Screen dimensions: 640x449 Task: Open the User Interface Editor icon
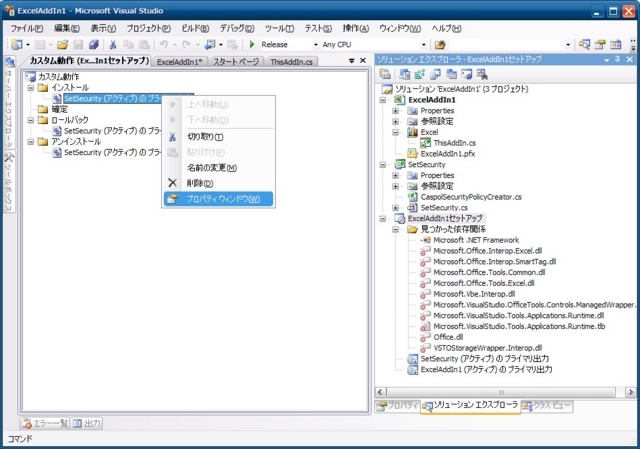pyautogui.click(x=451, y=74)
